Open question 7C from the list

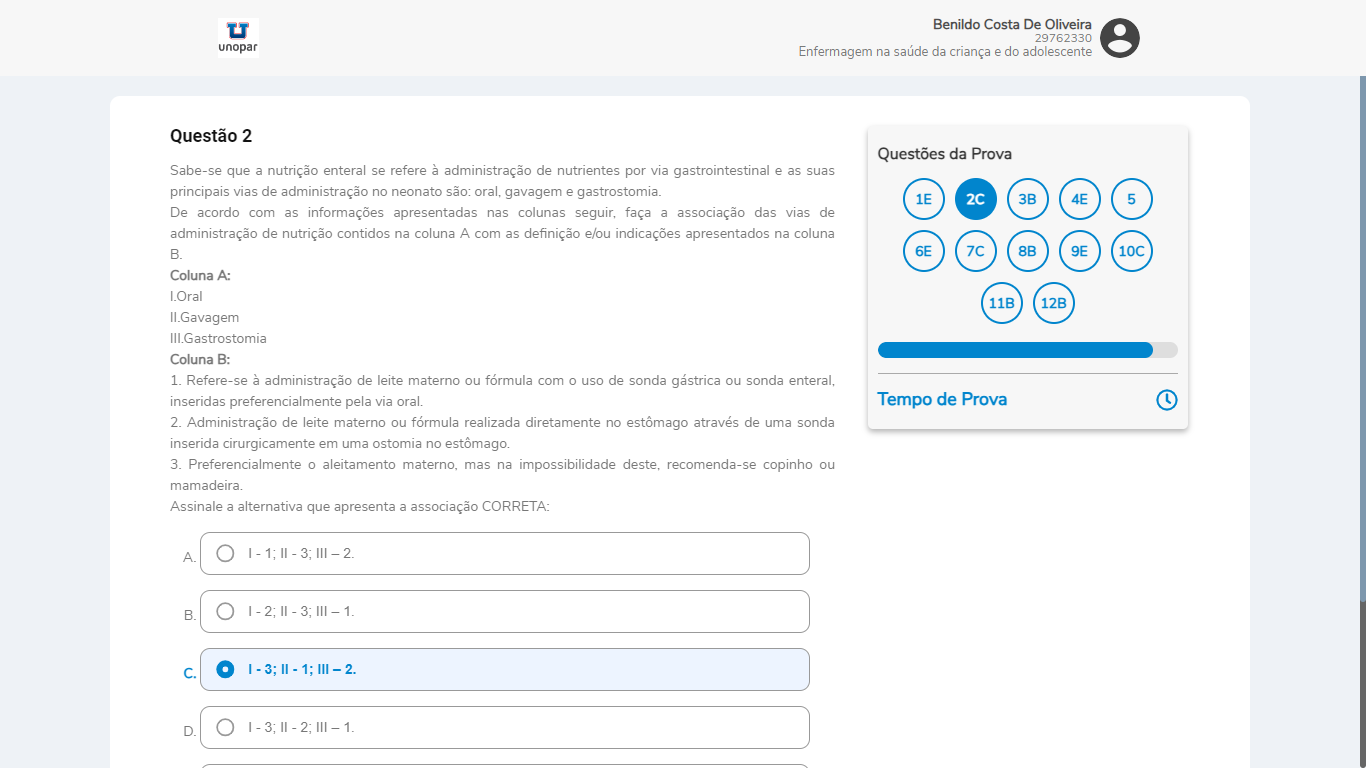click(975, 251)
